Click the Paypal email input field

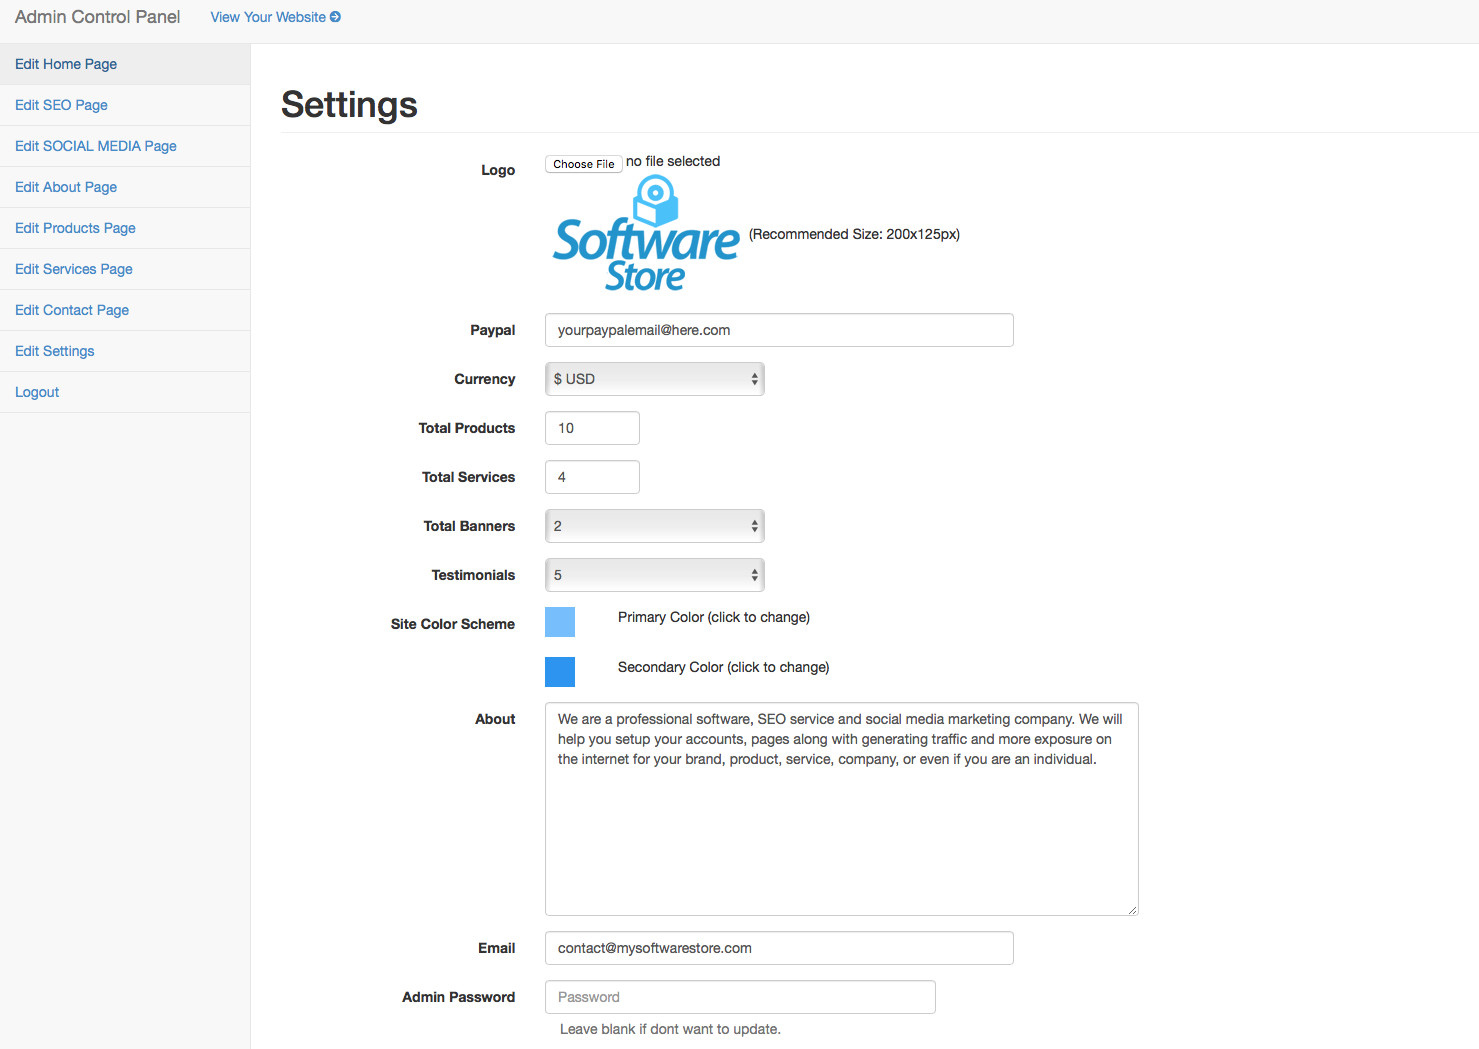point(779,330)
